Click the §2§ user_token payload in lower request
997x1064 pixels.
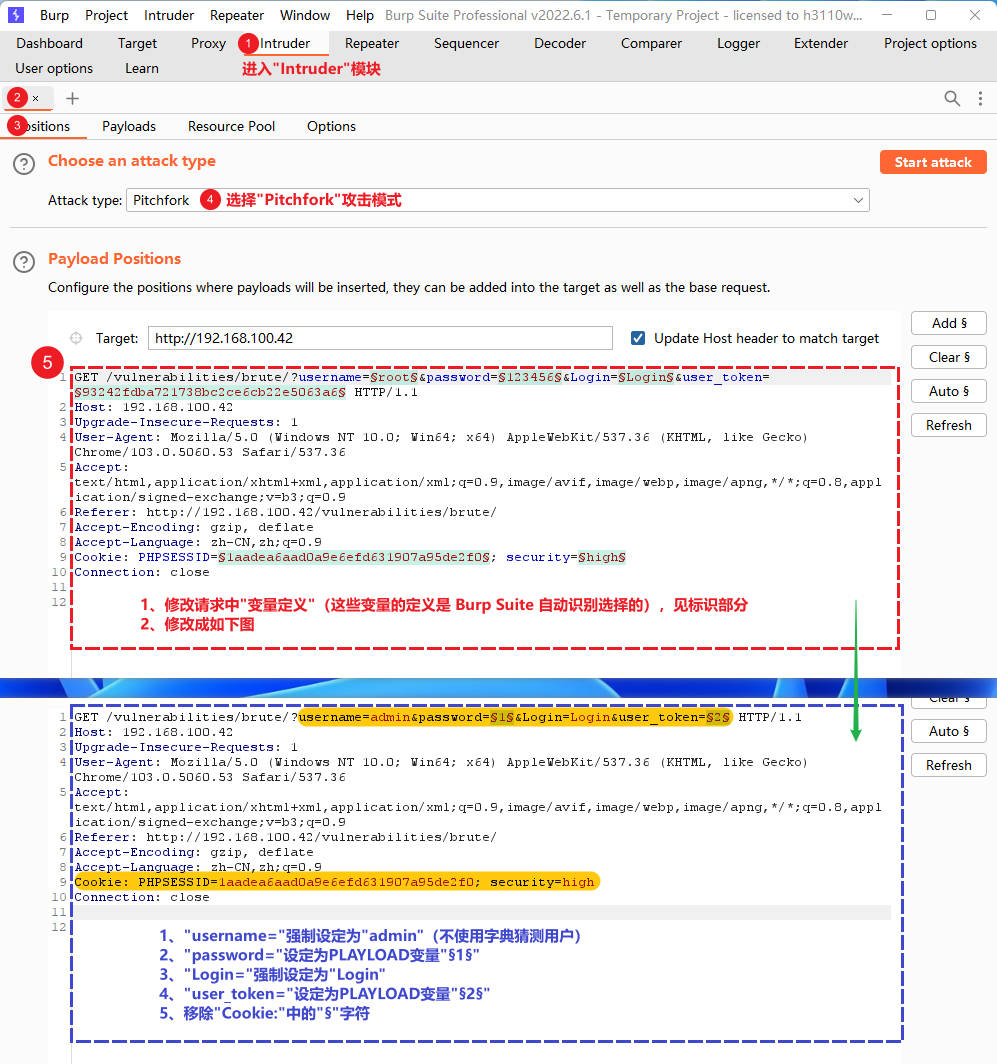[718, 717]
